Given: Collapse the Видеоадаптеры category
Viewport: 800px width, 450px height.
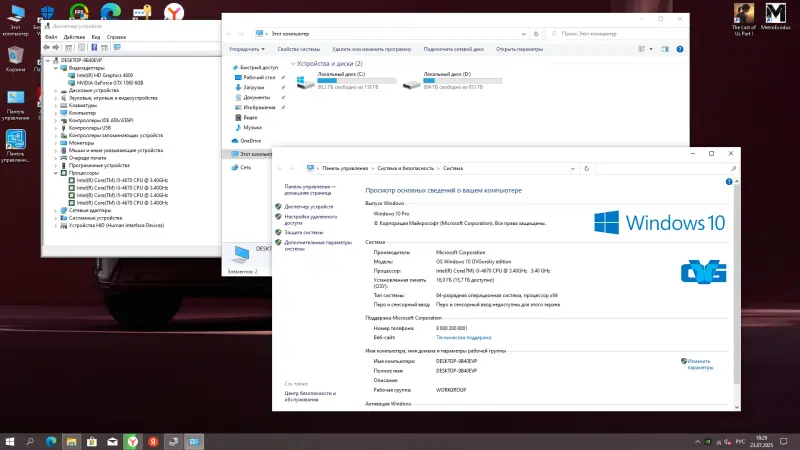Looking at the screenshot, I should click(x=56, y=68).
